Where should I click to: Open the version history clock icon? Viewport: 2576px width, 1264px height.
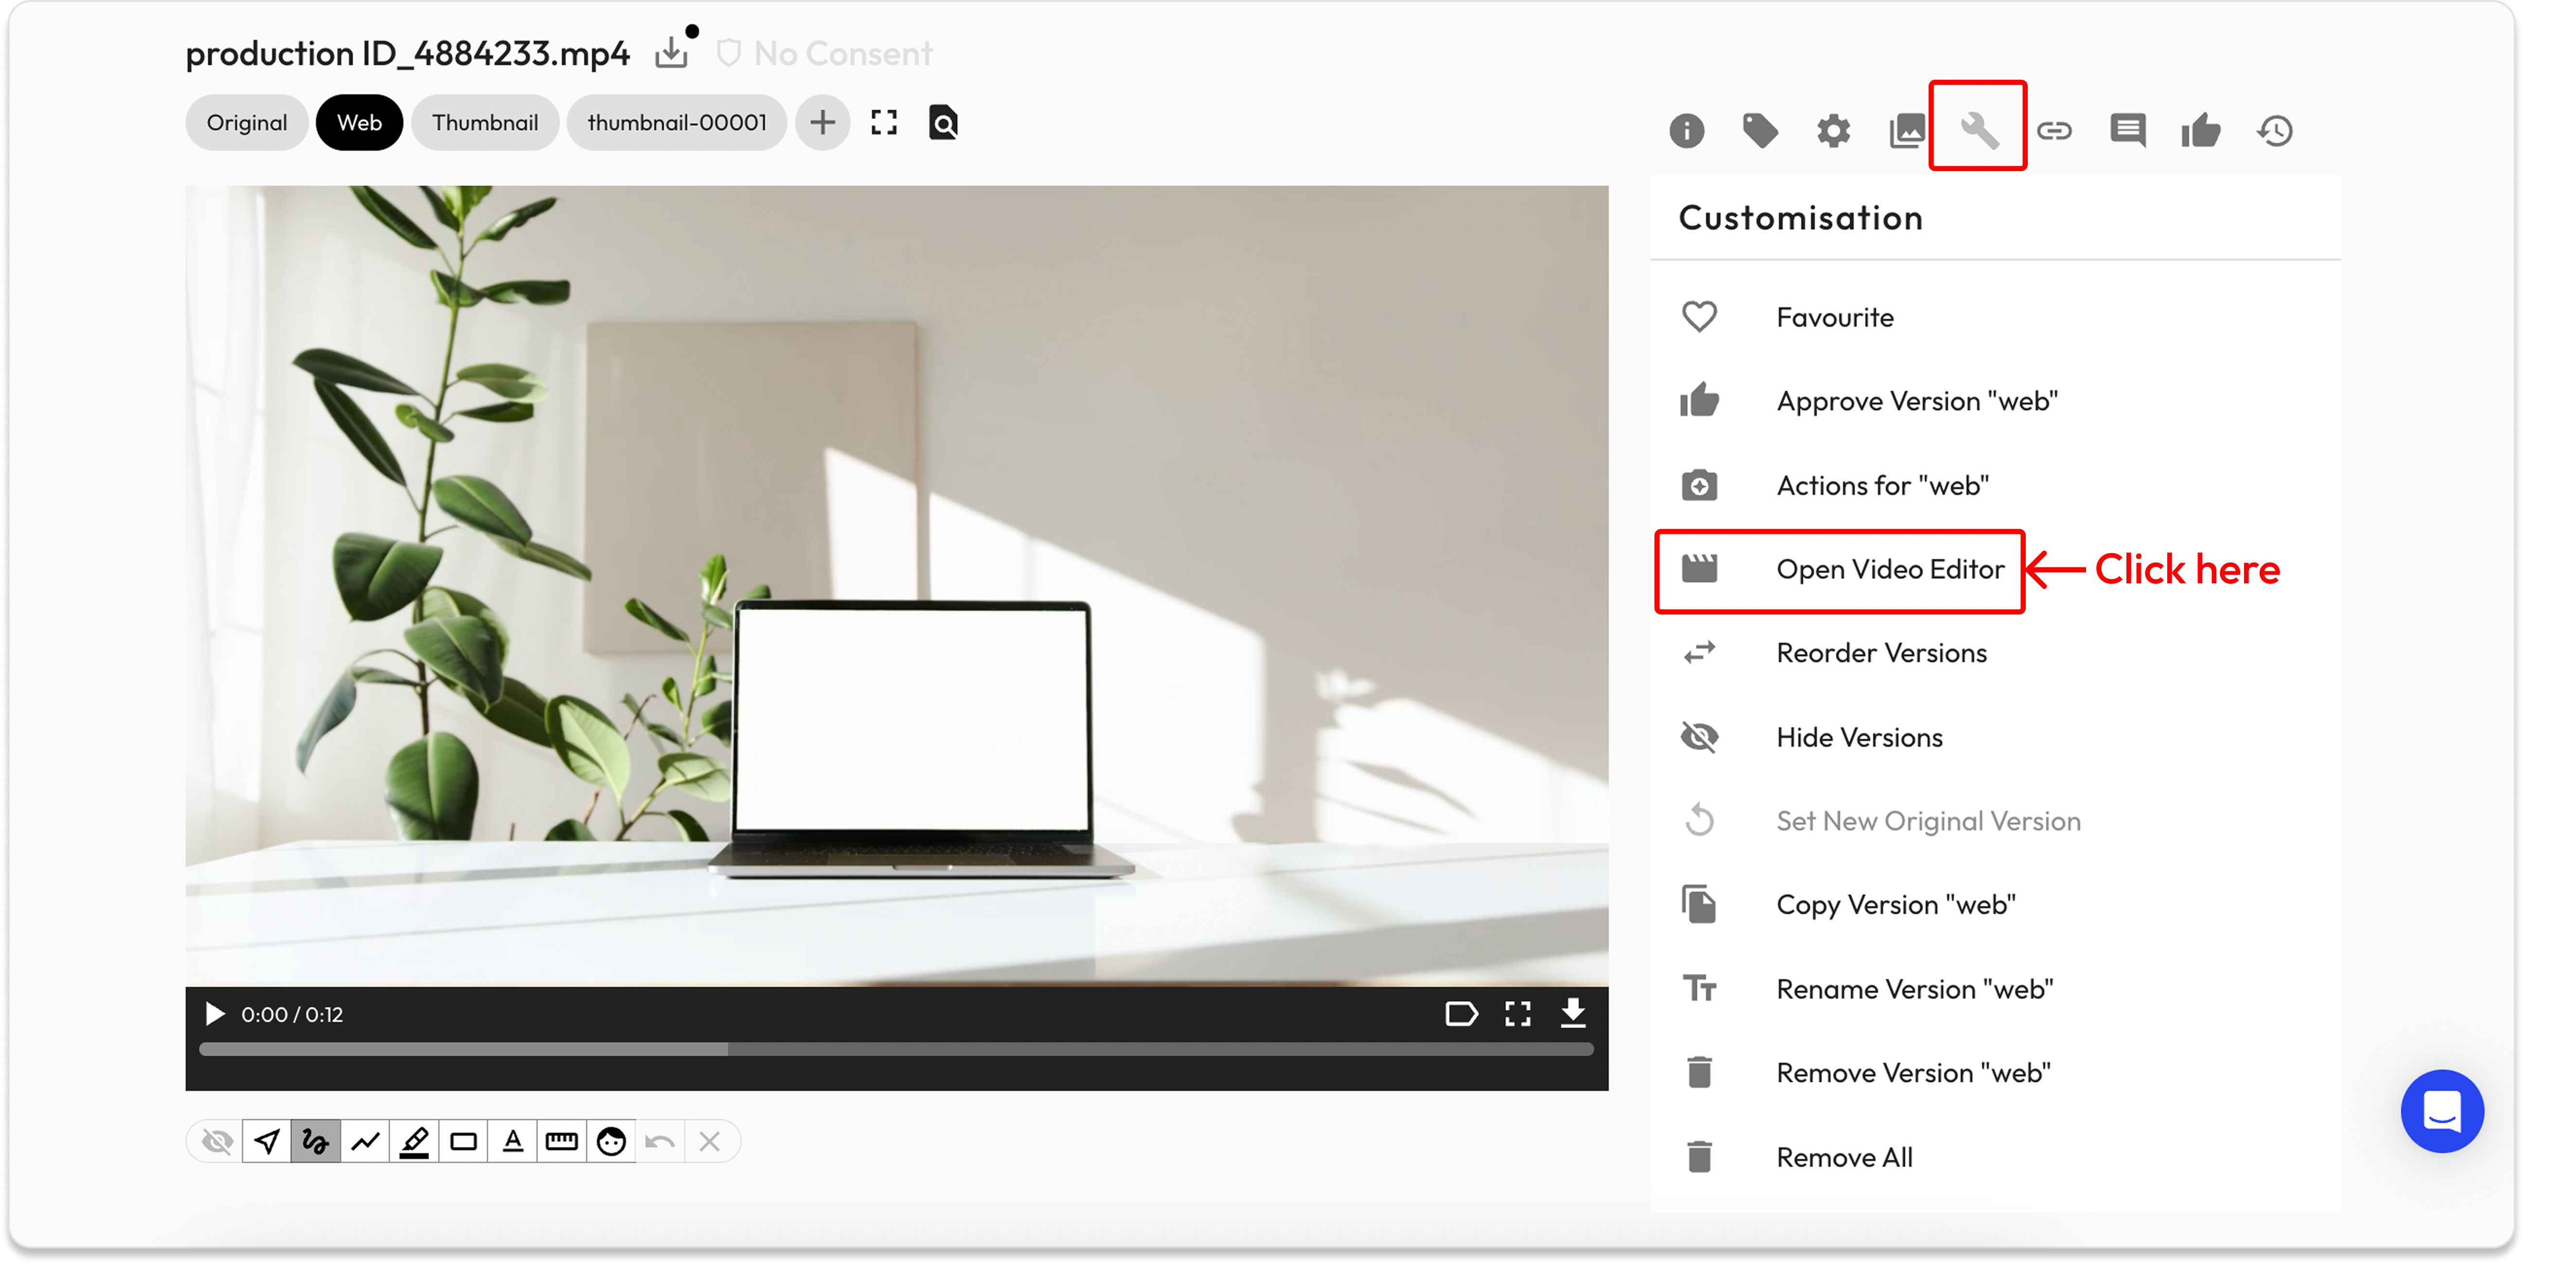click(2275, 131)
